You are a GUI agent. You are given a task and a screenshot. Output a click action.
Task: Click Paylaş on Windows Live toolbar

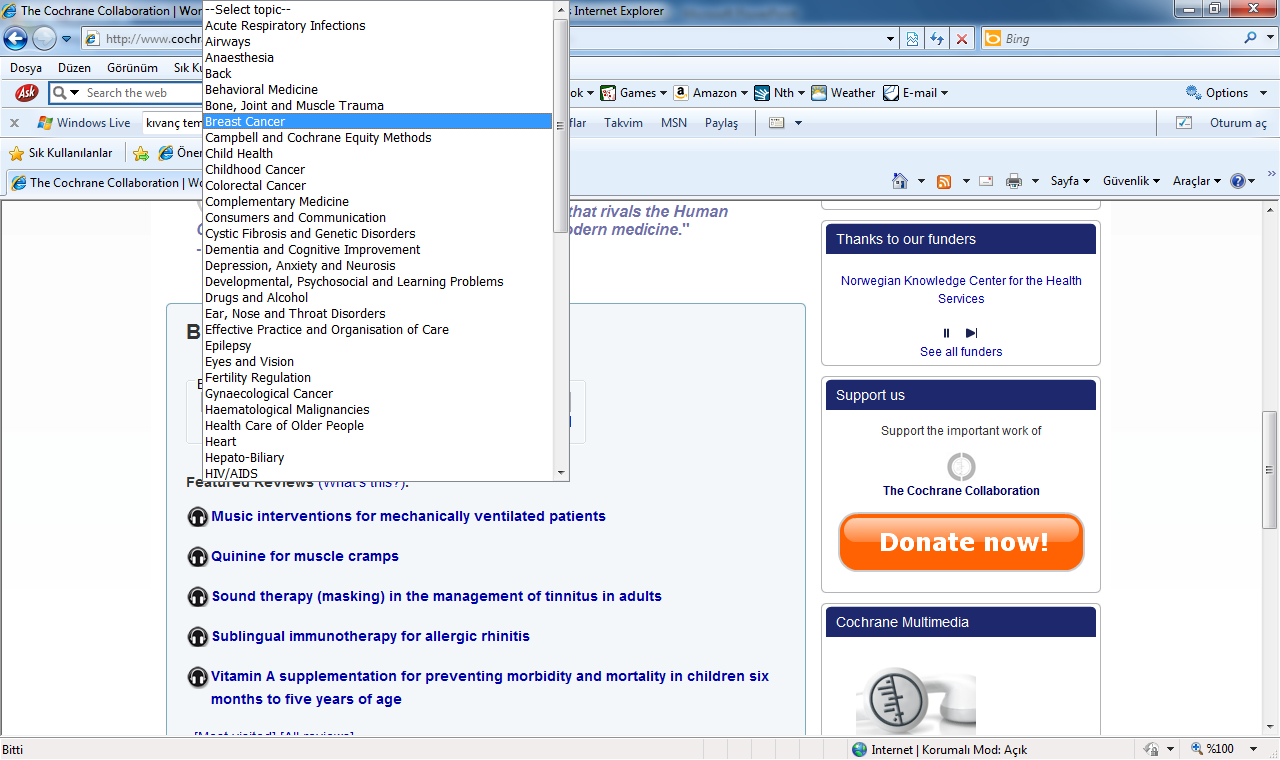pyautogui.click(x=721, y=123)
